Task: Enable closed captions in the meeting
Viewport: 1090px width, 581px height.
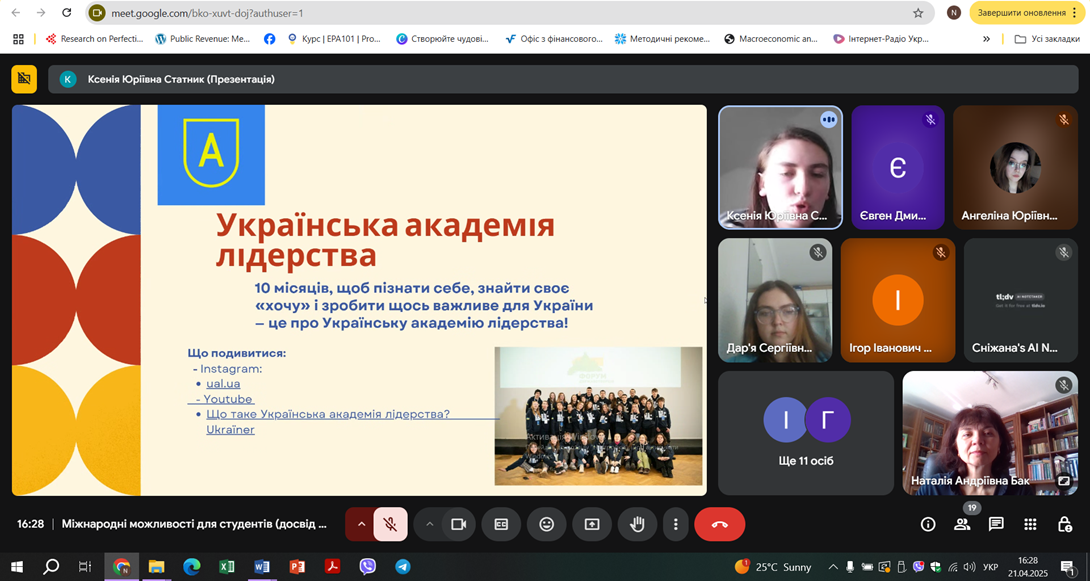Action: pos(501,524)
